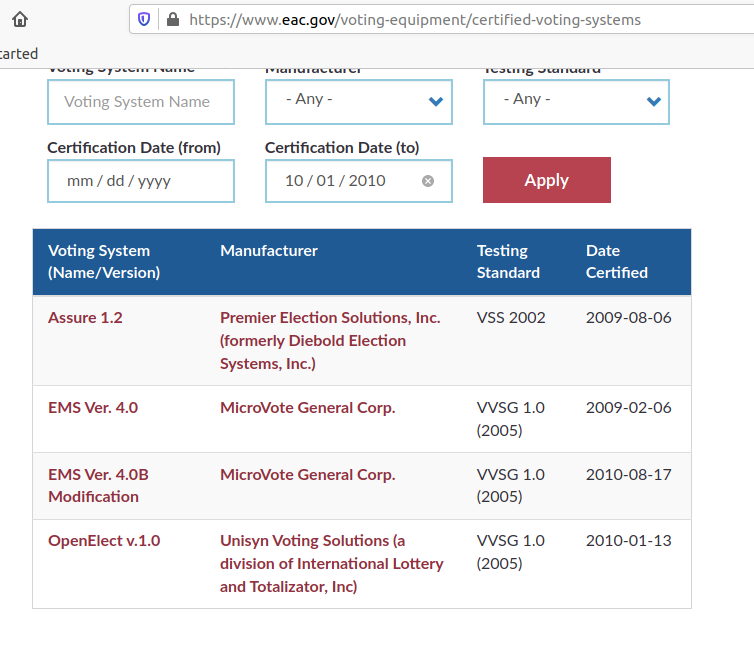Click the Testing Standard column header
The image size is (754, 662).
point(508,262)
